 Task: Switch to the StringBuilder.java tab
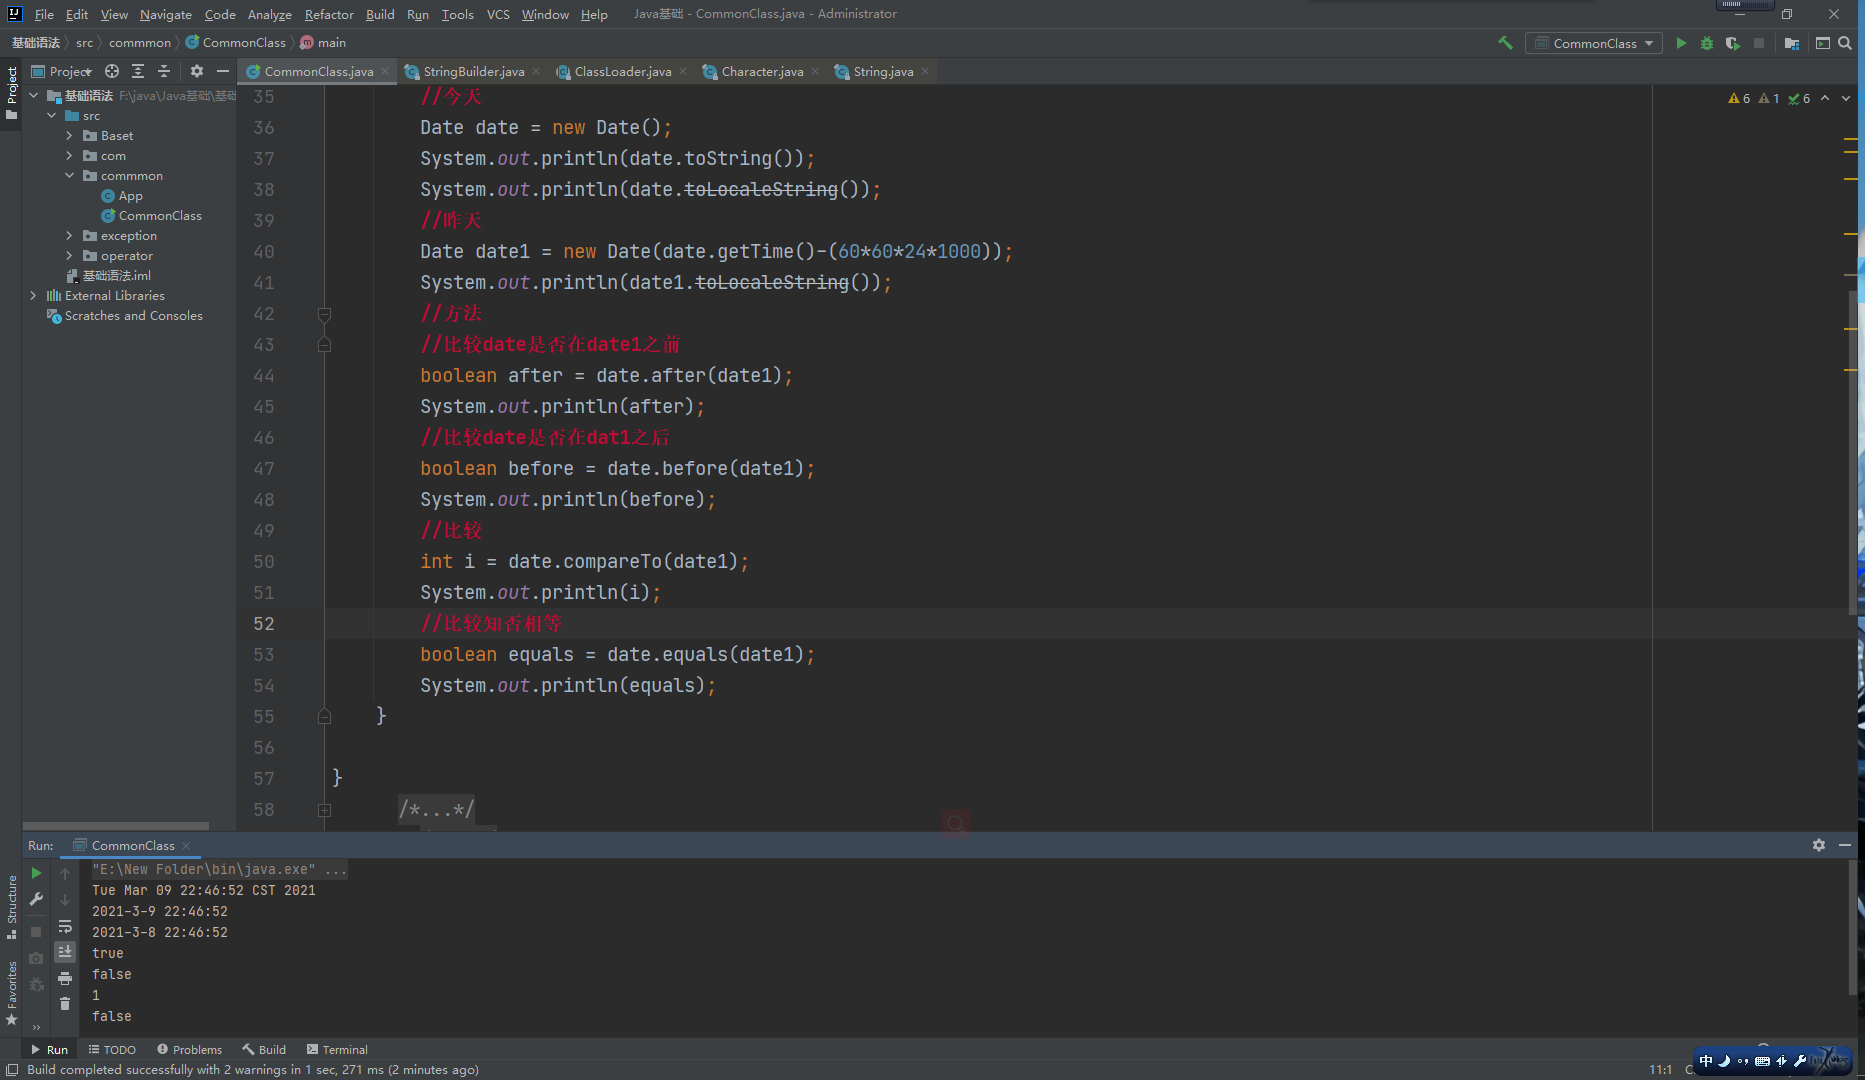point(473,71)
